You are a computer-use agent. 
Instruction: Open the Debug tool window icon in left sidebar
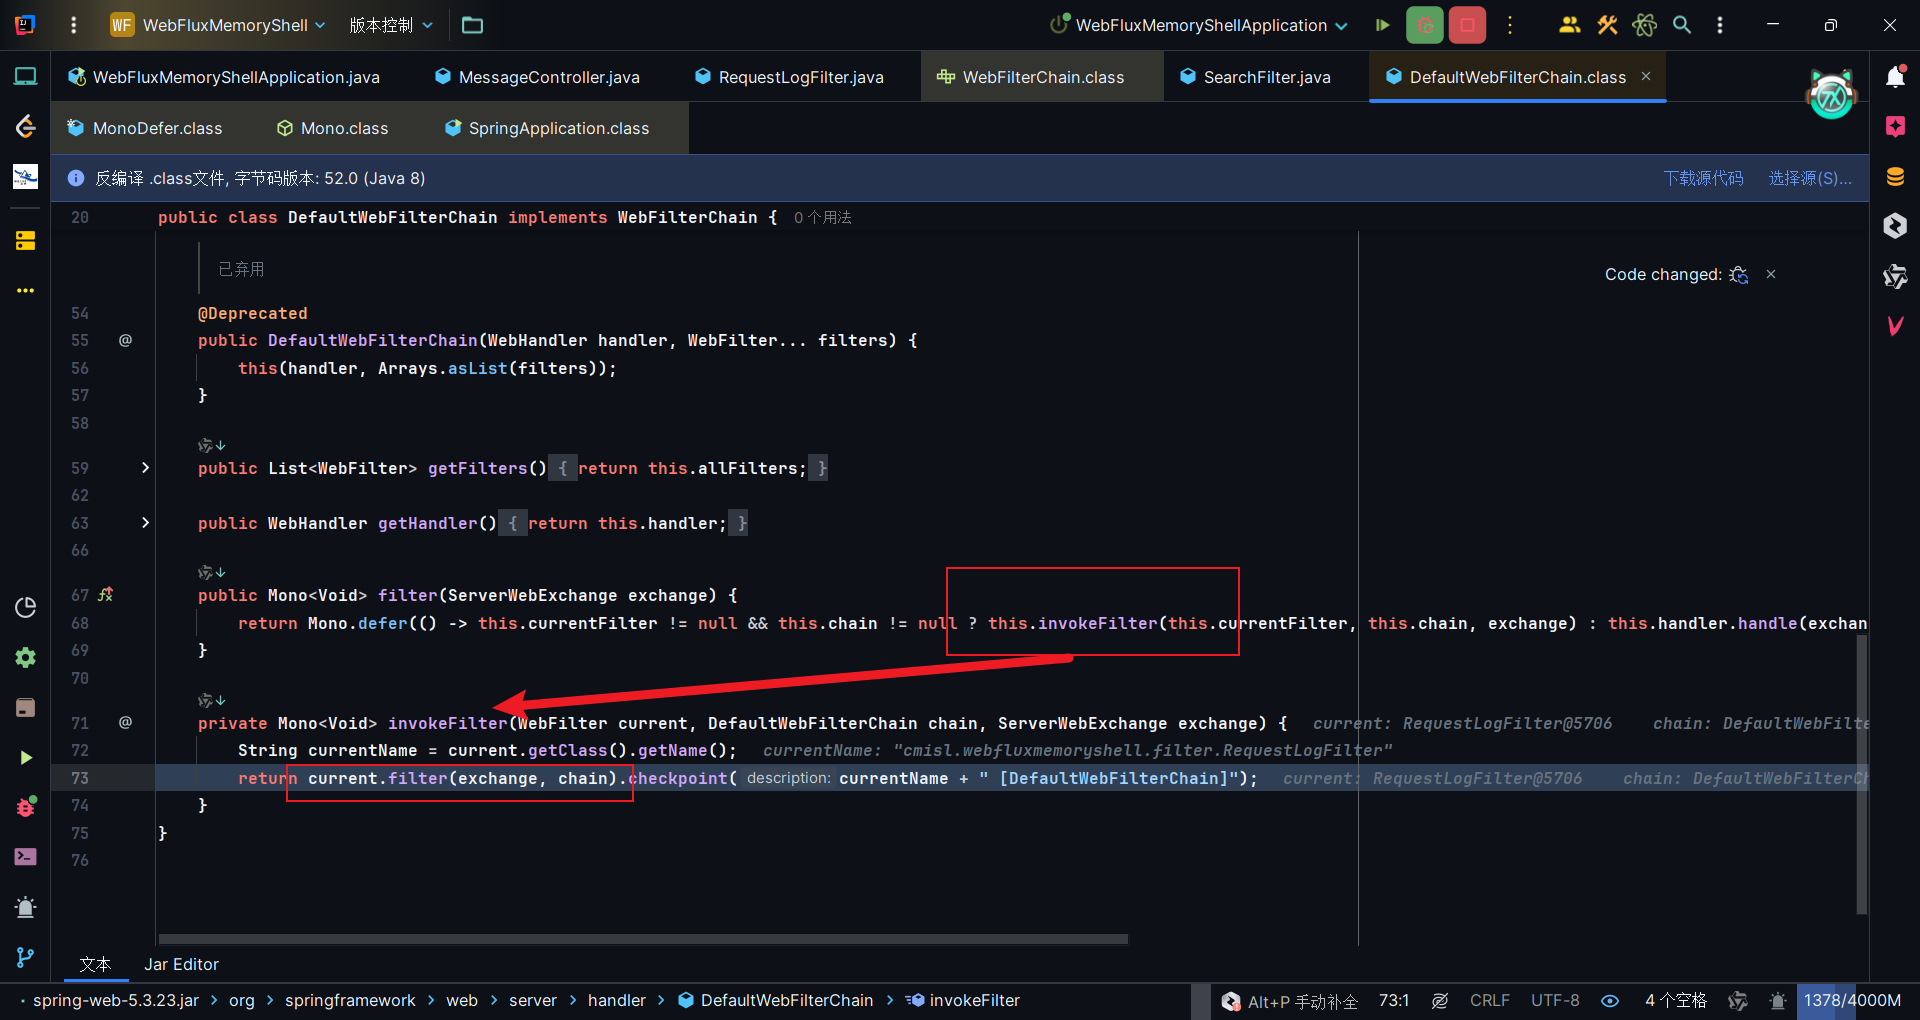click(26, 807)
